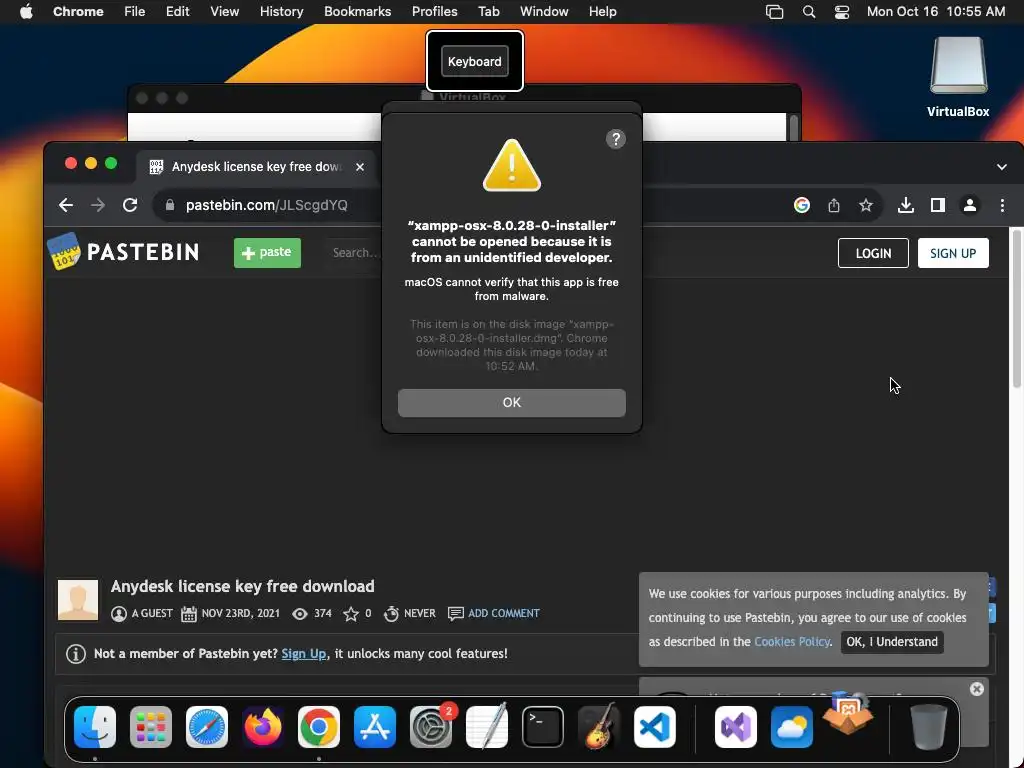Click the lock icon in address bar
The image size is (1024, 768).
(170, 205)
